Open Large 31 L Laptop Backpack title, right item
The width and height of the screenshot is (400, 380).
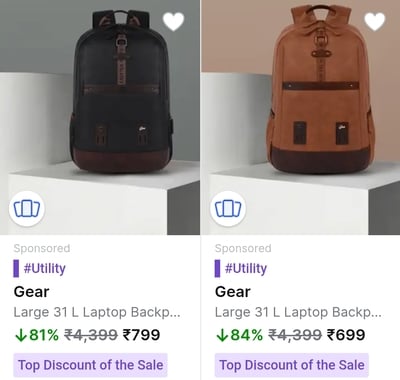[298, 313]
